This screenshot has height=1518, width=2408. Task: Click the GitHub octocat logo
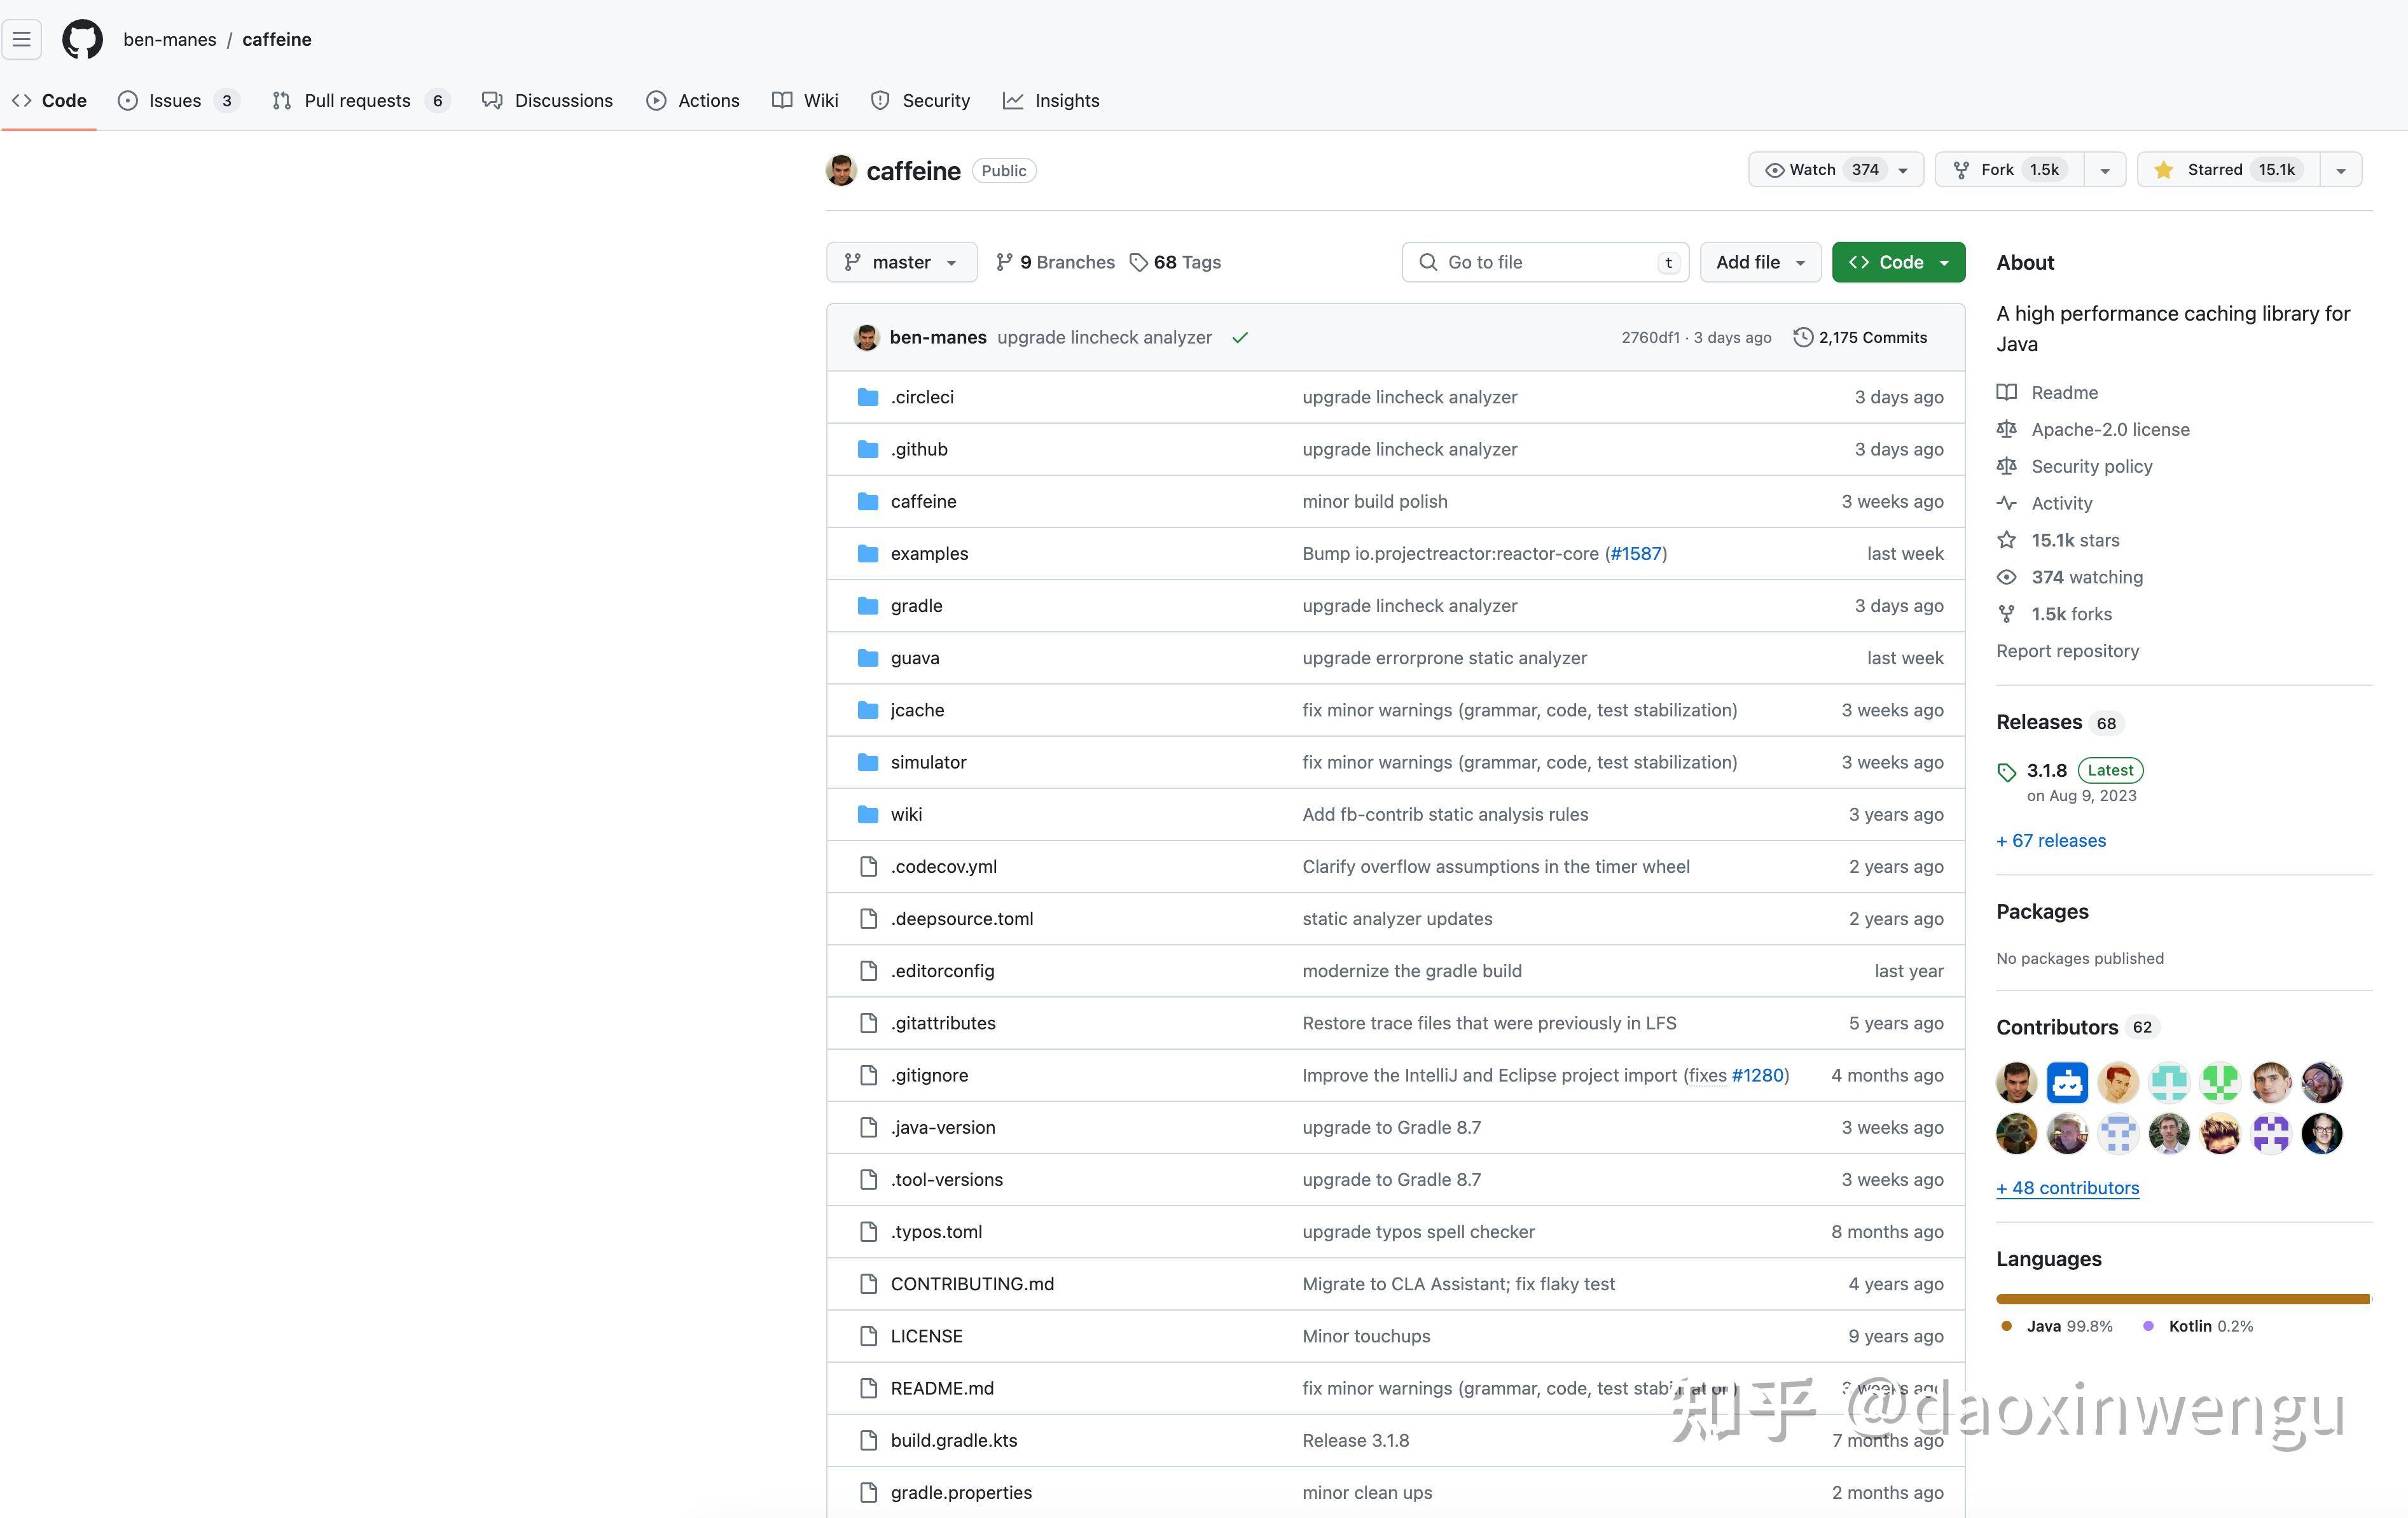(x=82, y=40)
